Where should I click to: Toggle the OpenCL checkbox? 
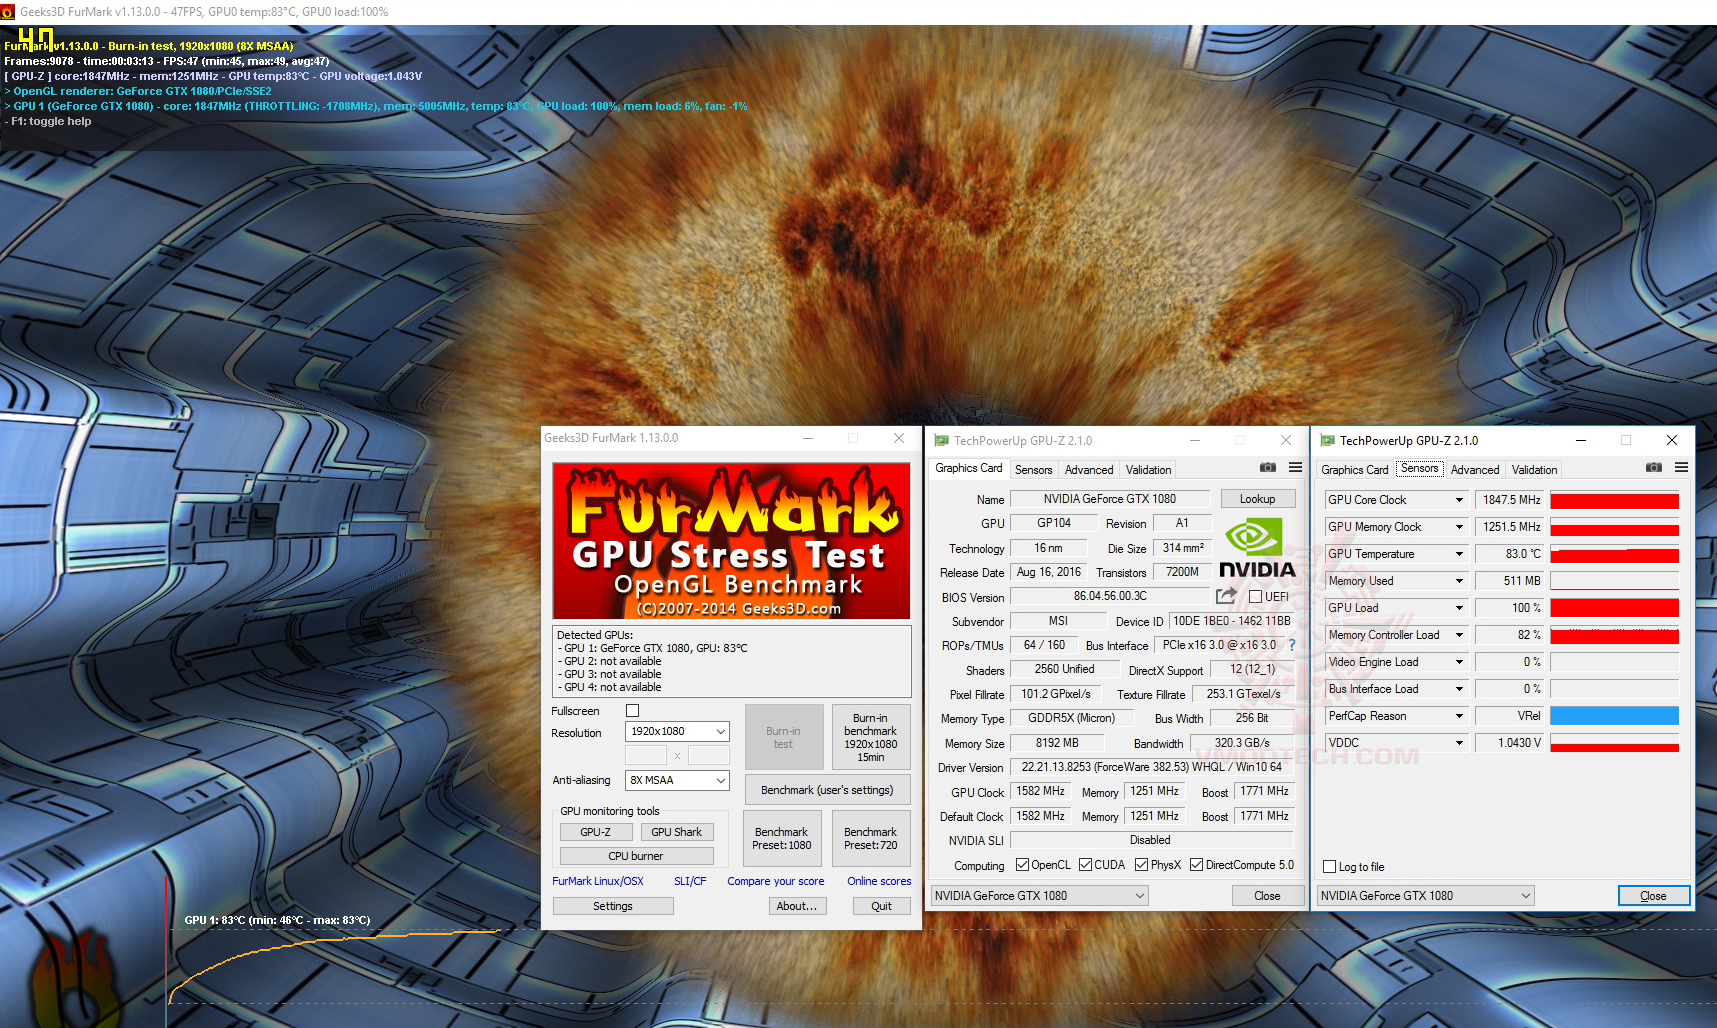(x=1022, y=865)
